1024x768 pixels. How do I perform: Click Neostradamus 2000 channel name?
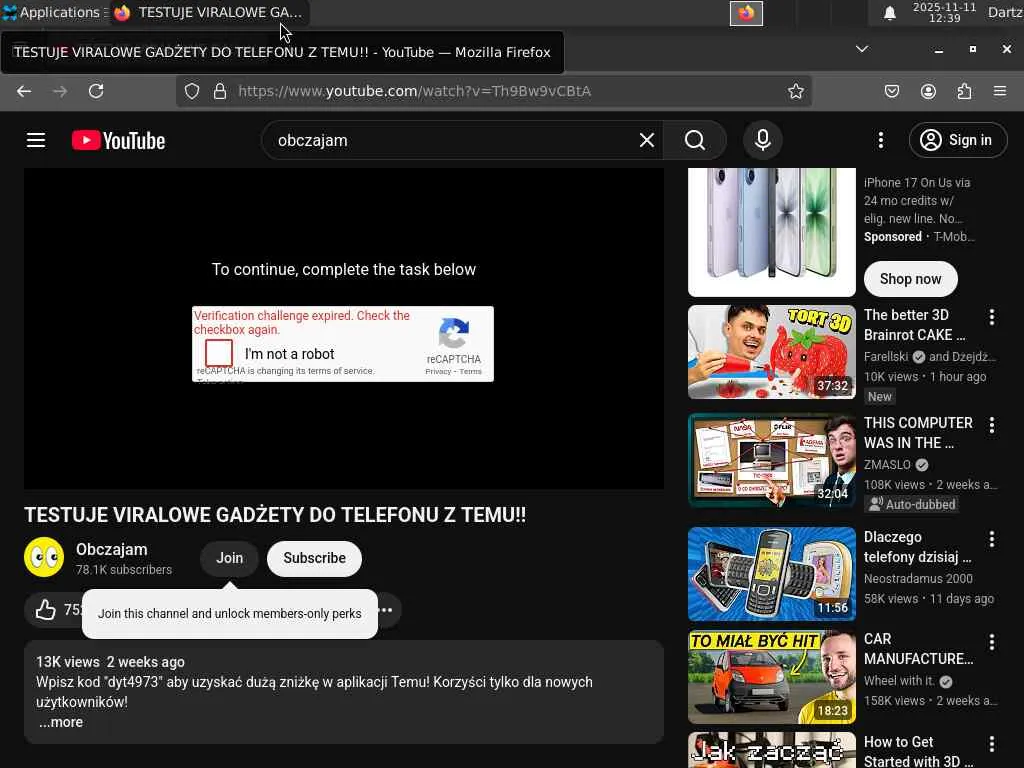point(918,579)
